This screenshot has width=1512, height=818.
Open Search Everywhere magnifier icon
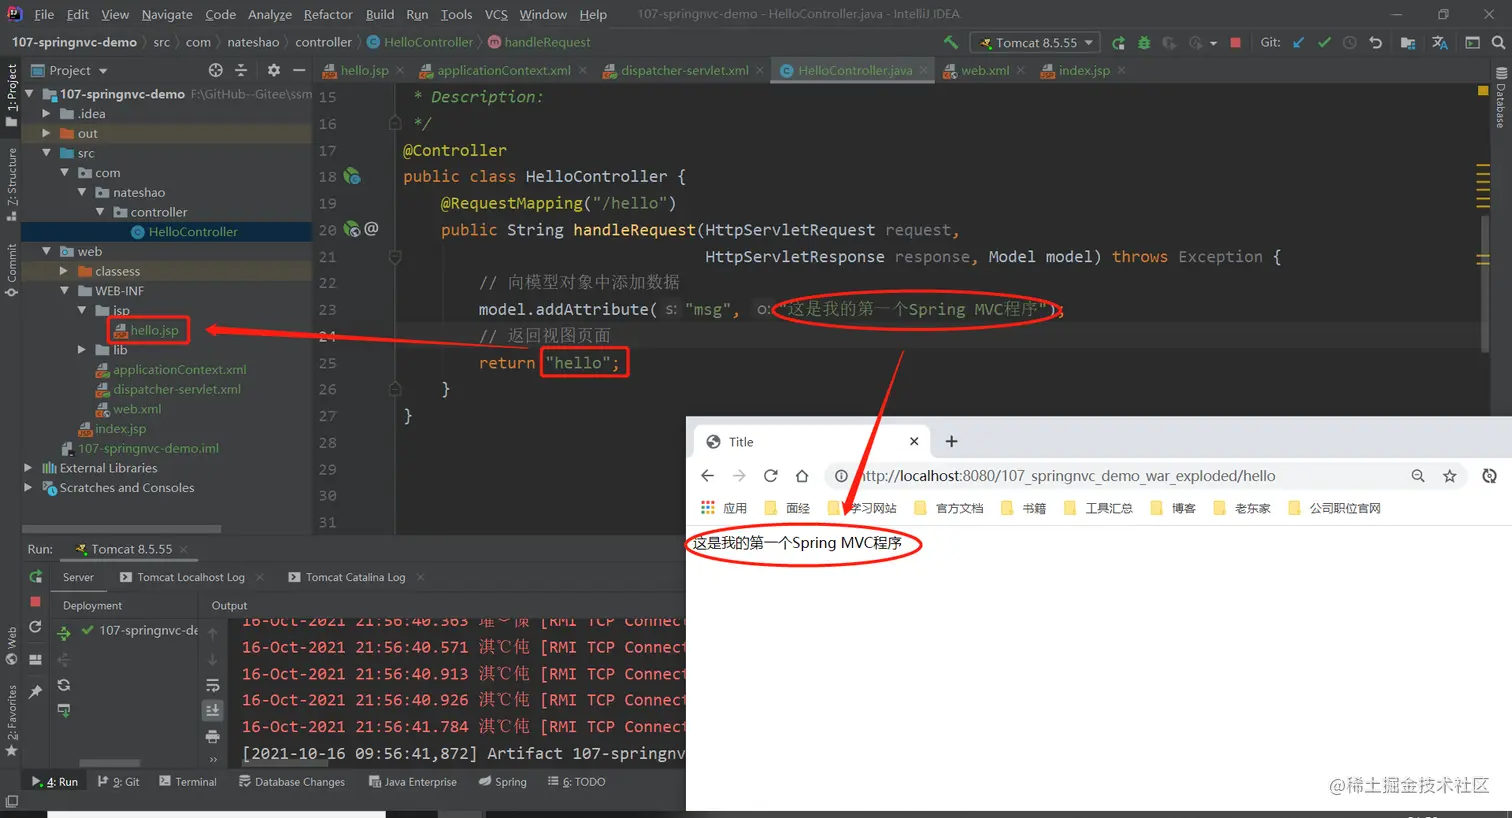[1498, 42]
